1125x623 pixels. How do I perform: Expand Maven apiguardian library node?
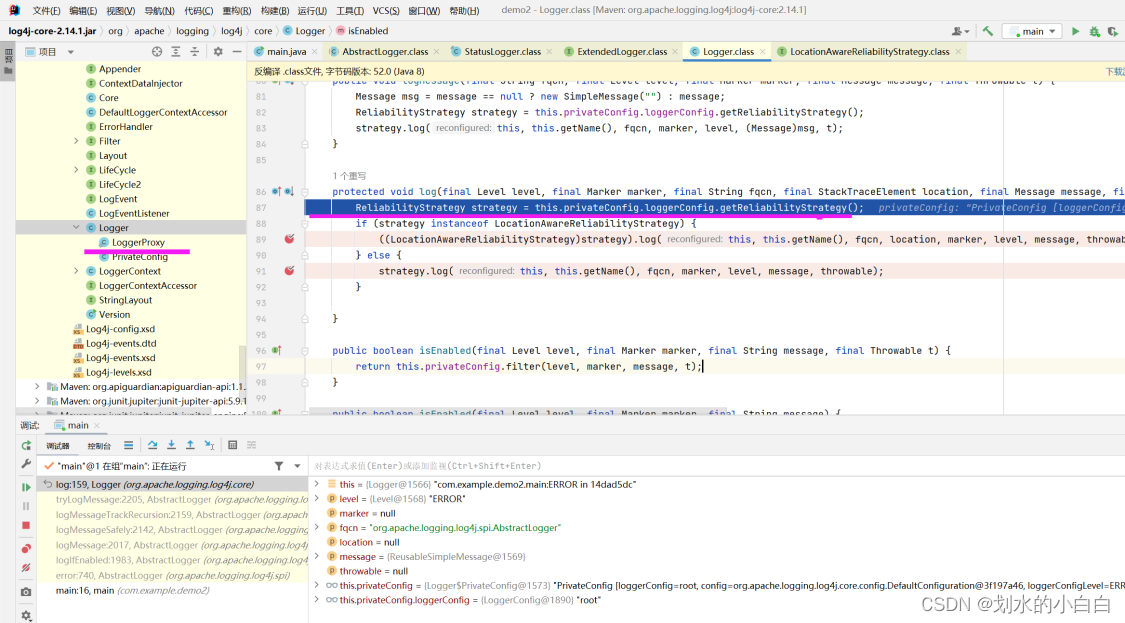37,386
